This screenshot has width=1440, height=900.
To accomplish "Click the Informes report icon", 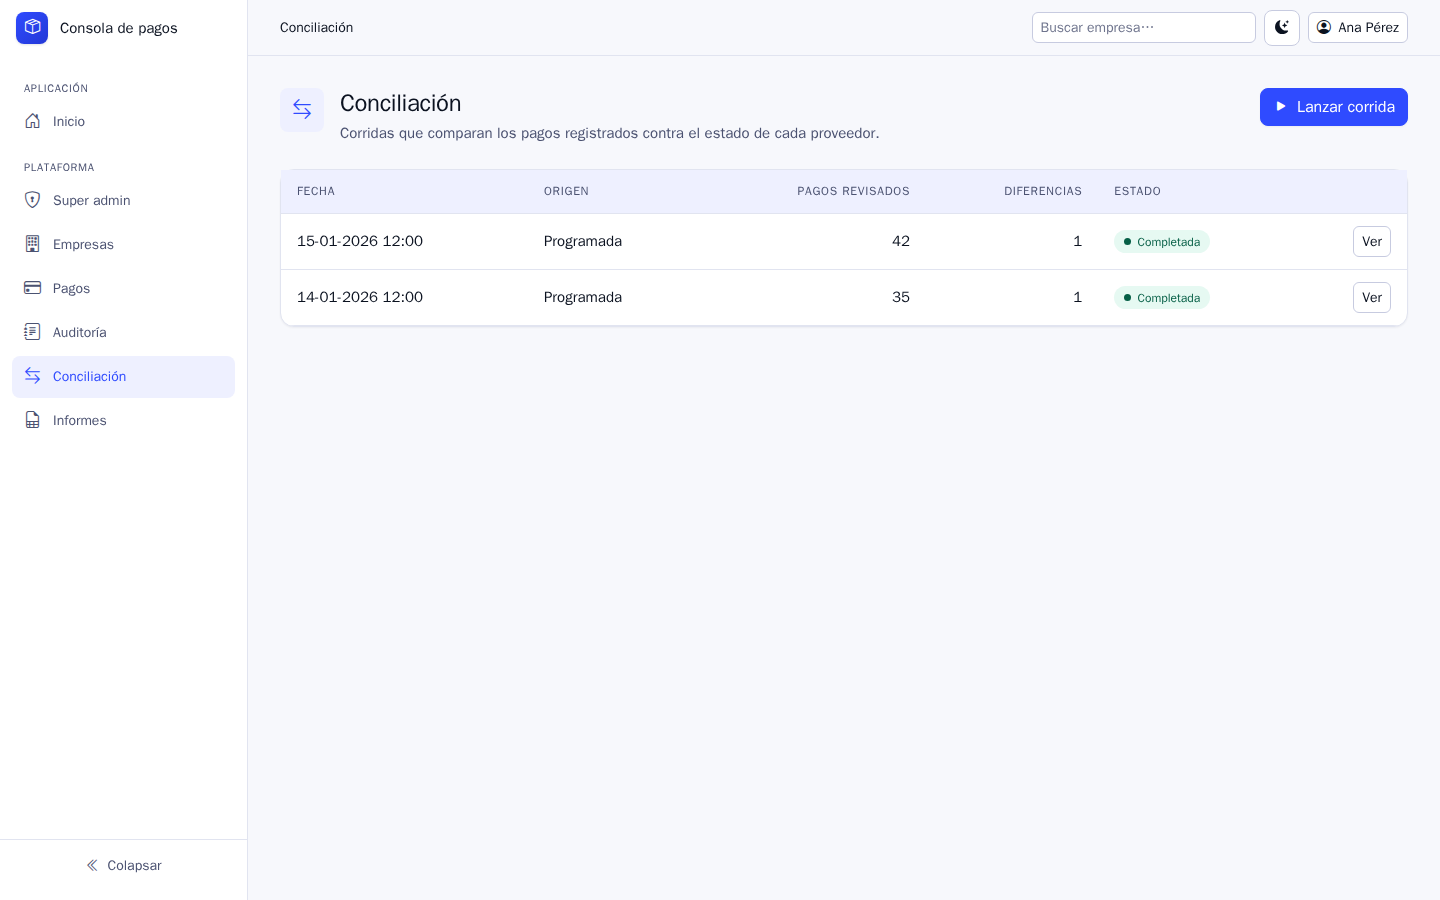I will 33,420.
